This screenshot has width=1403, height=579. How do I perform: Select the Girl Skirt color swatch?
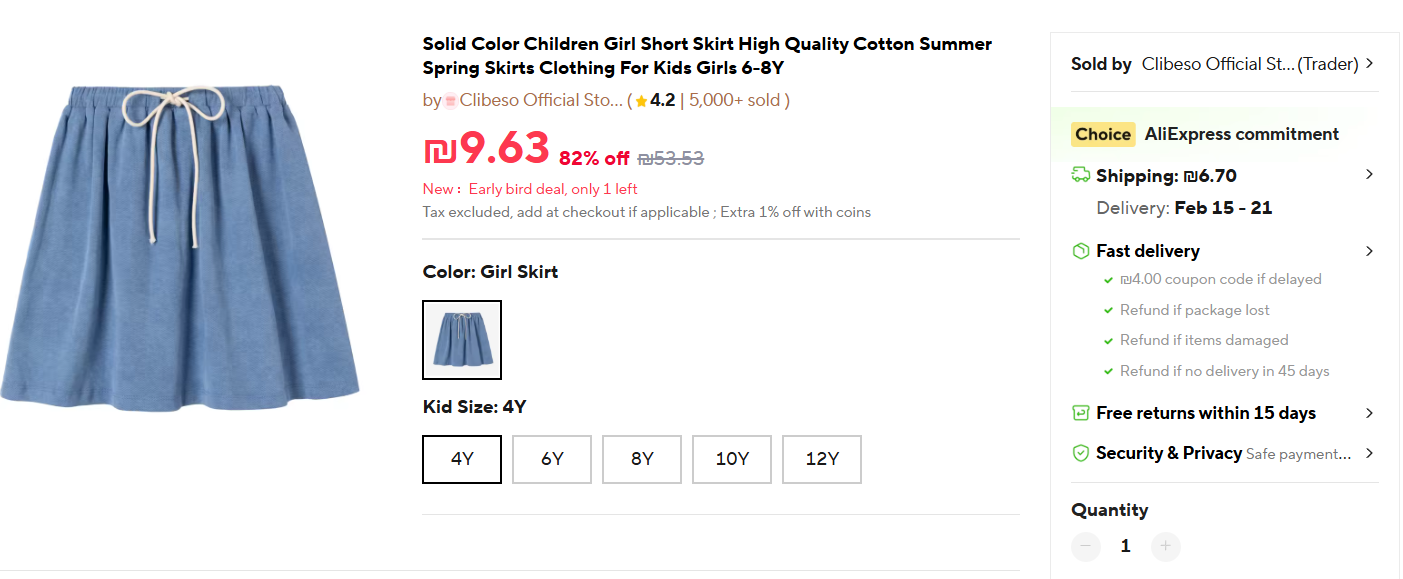tap(462, 340)
